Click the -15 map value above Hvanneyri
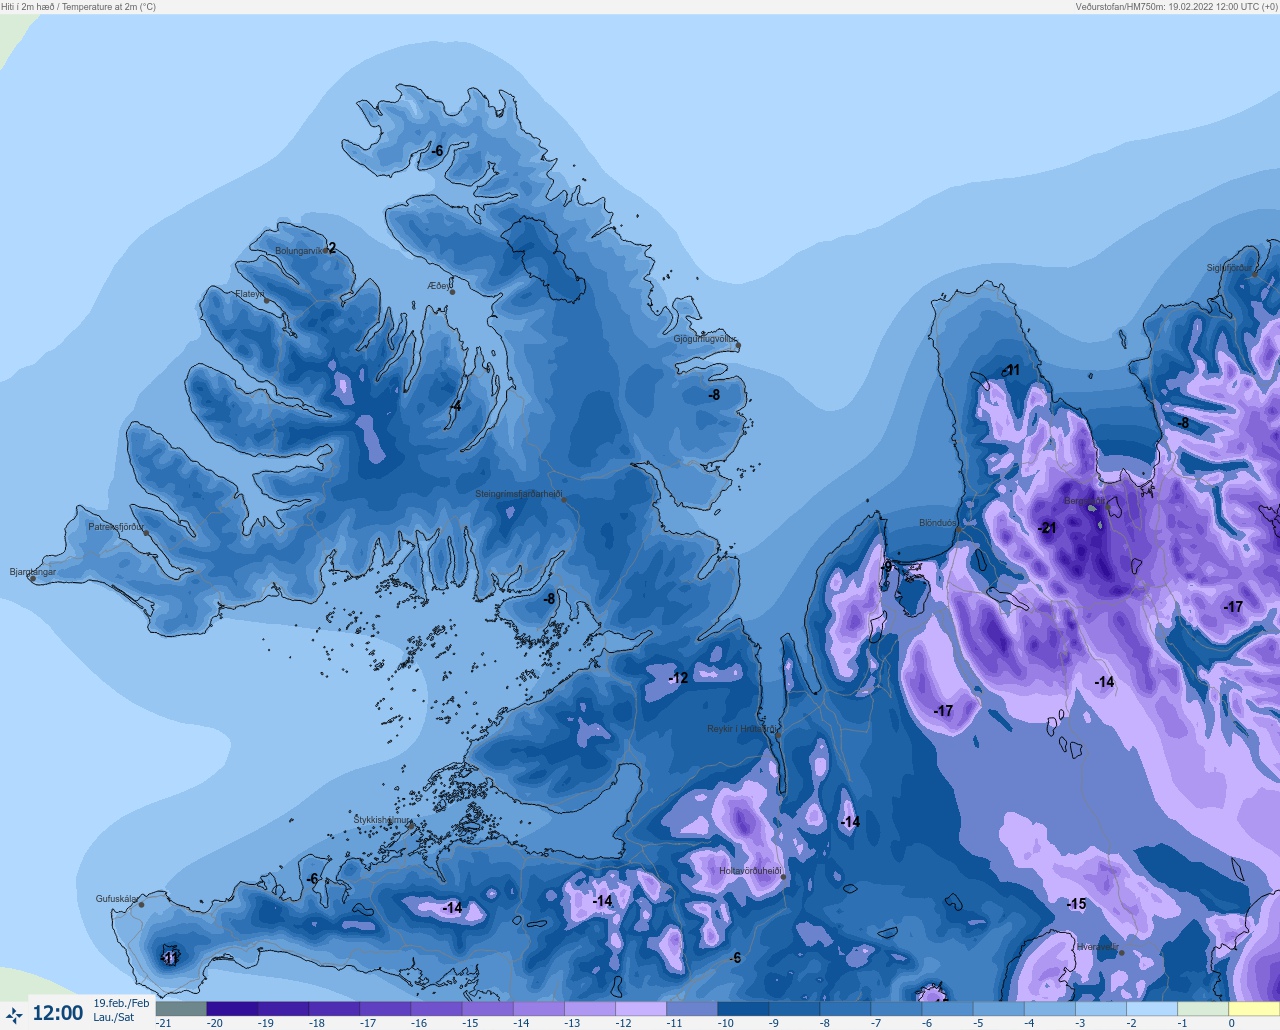The height and width of the screenshot is (1030, 1280). tap(1076, 904)
